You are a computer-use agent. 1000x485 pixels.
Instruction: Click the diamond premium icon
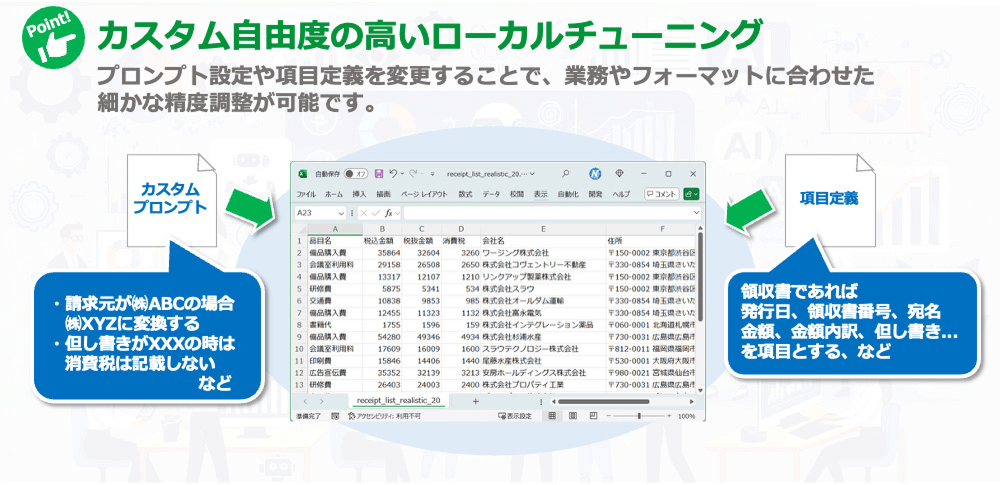[x=620, y=173]
